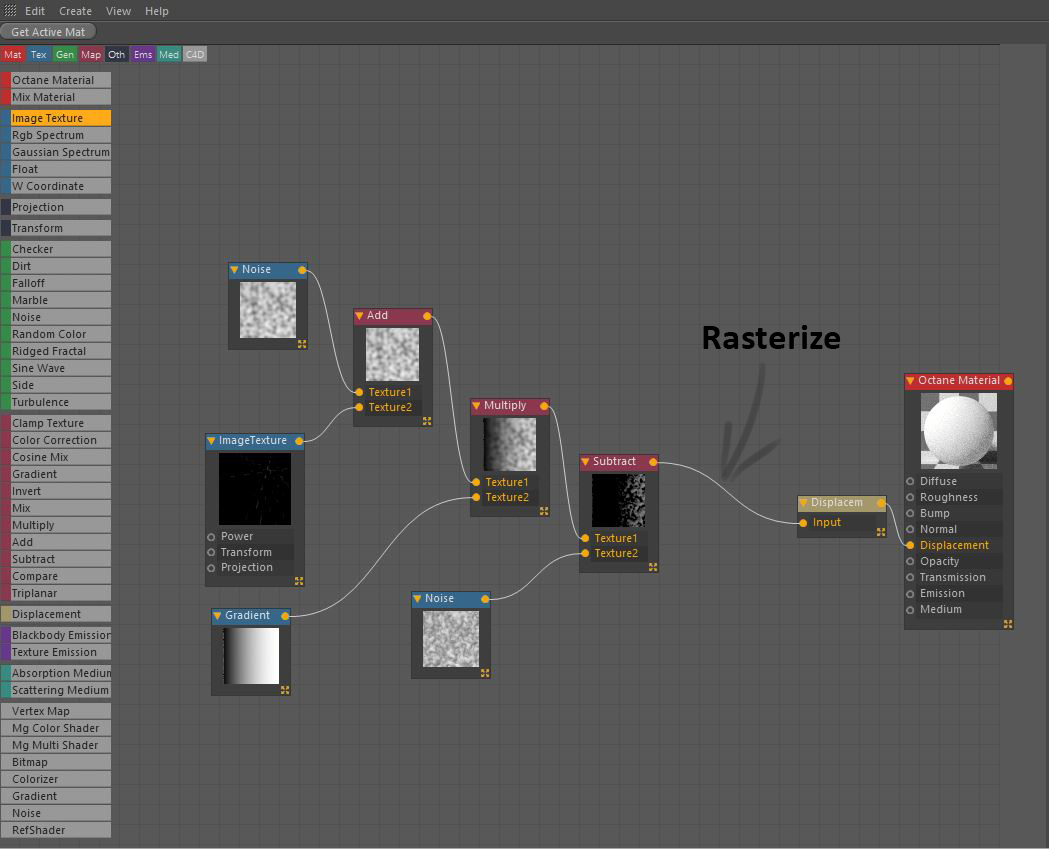Open the grid menu icon beside Edit
Image resolution: width=1049 pixels, height=849 pixels.
[x=10, y=11]
